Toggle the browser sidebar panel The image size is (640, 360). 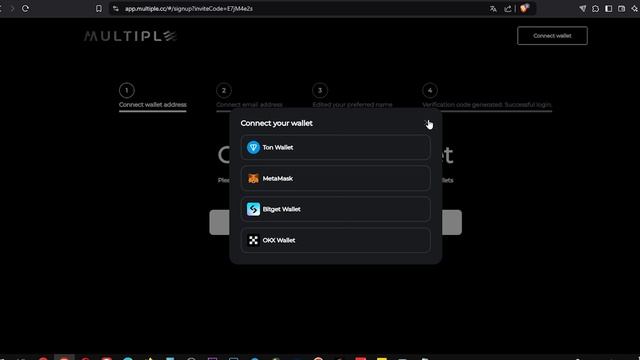point(609,9)
